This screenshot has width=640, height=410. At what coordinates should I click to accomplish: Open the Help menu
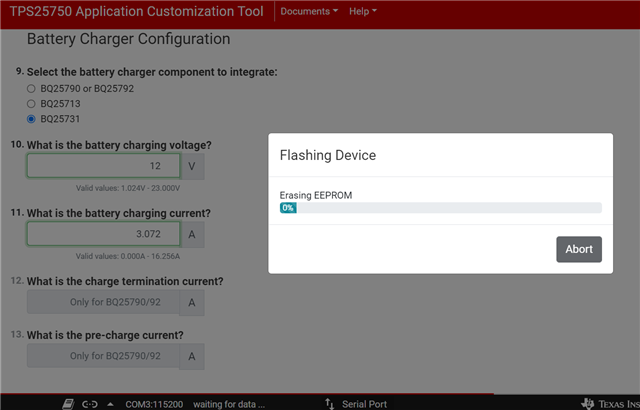pyautogui.click(x=362, y=11)
